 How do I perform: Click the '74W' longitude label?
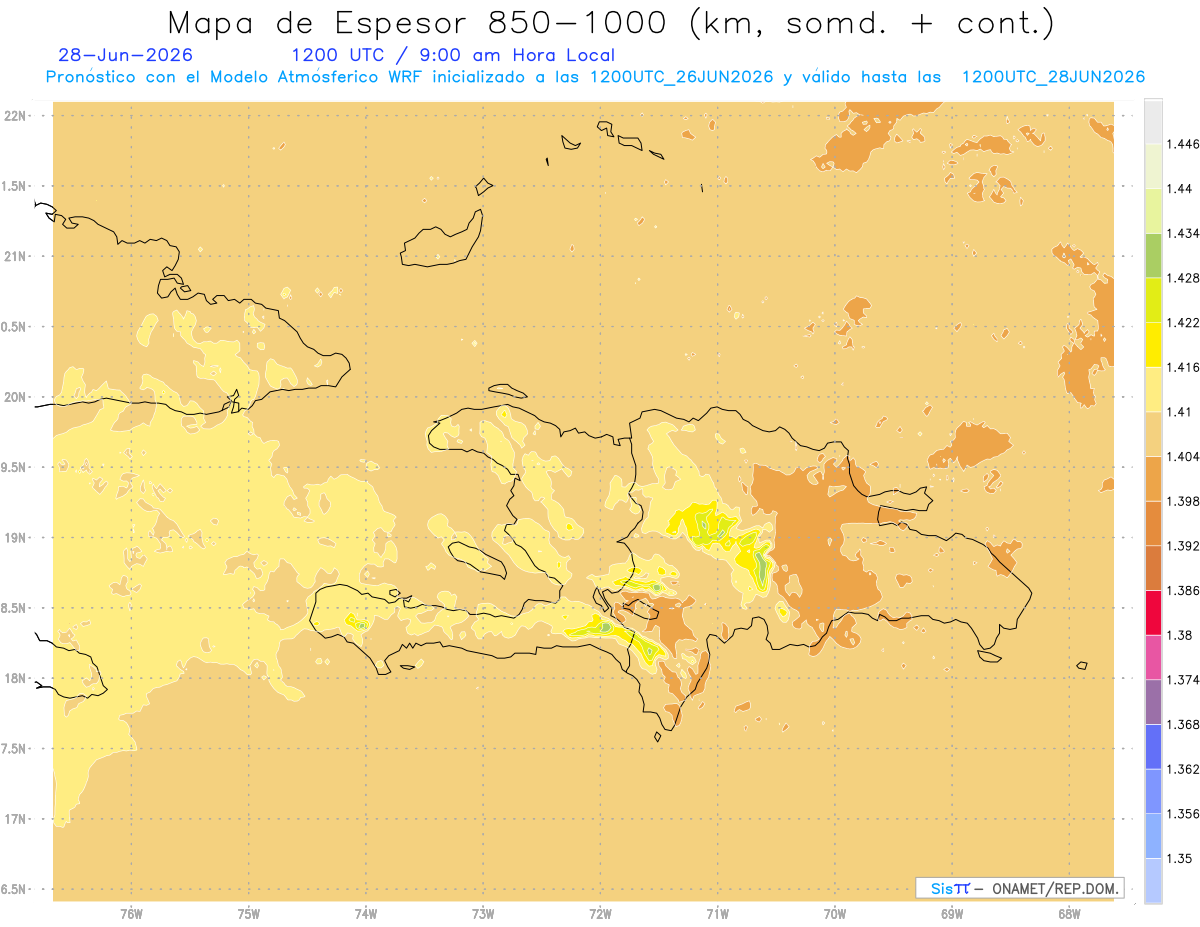(x=366, y=913)
